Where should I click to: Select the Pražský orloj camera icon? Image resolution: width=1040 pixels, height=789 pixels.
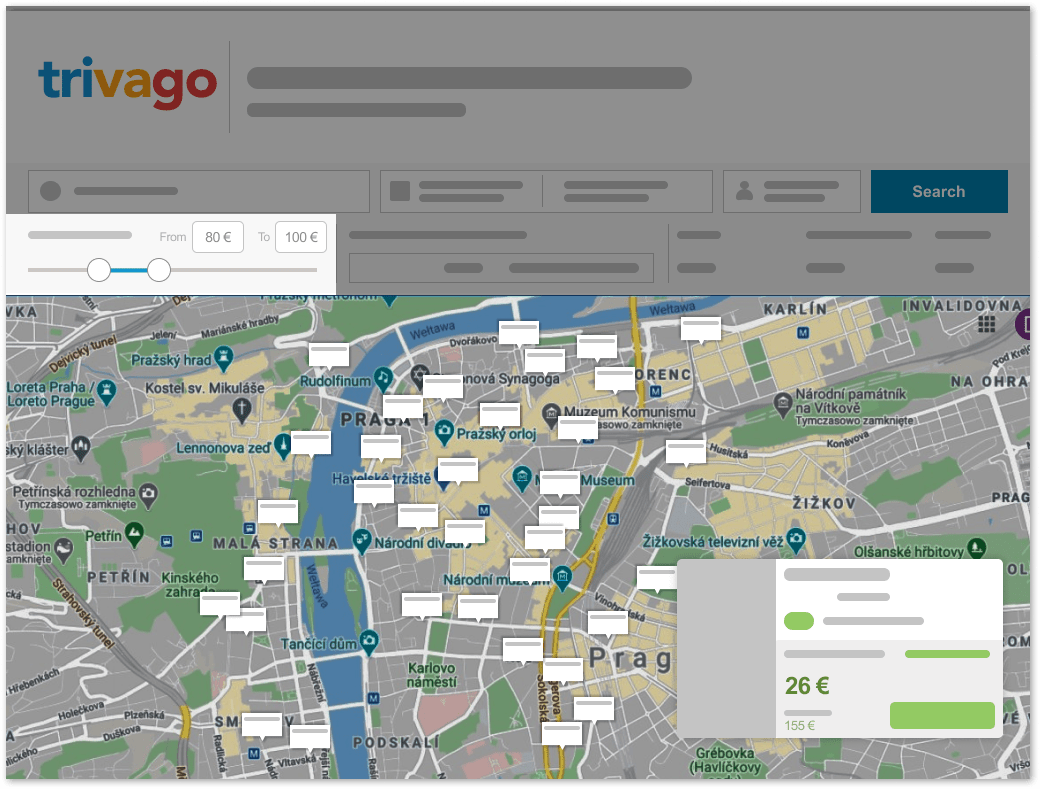(x=444, y=432)
